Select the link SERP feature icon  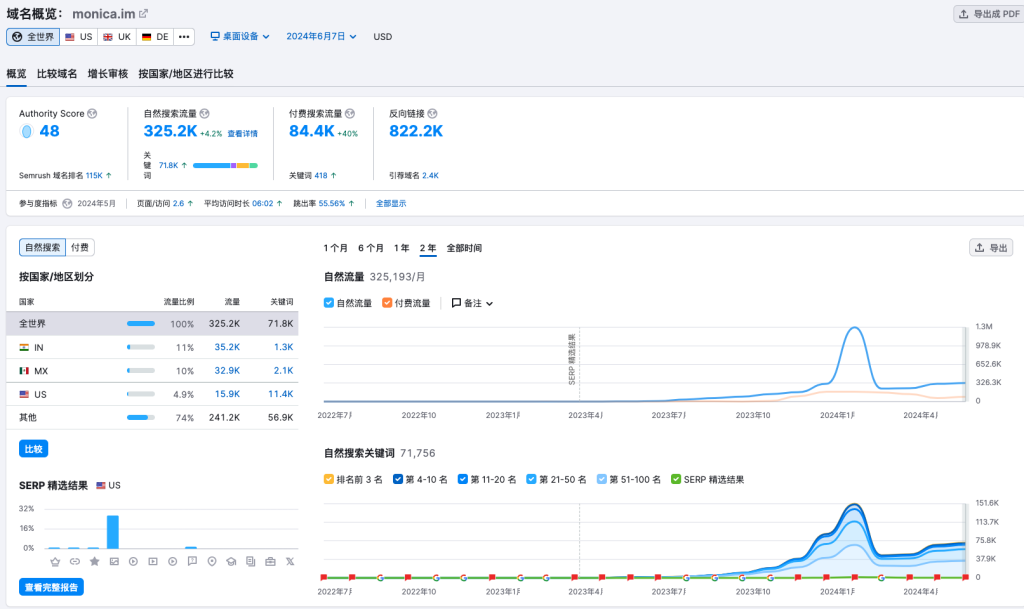tap(74, 561)
